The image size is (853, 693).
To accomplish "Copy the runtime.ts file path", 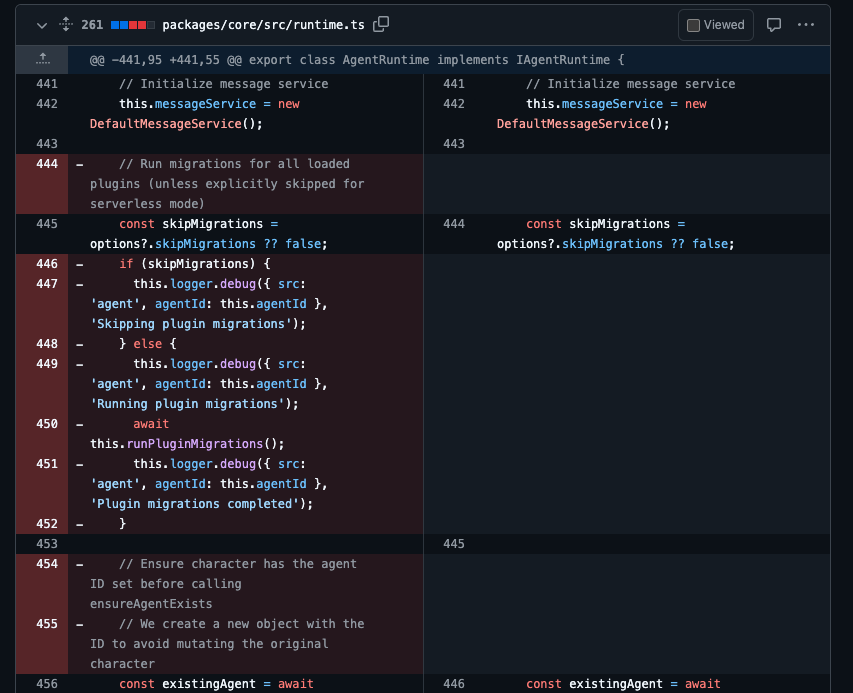I will [381, 24].
